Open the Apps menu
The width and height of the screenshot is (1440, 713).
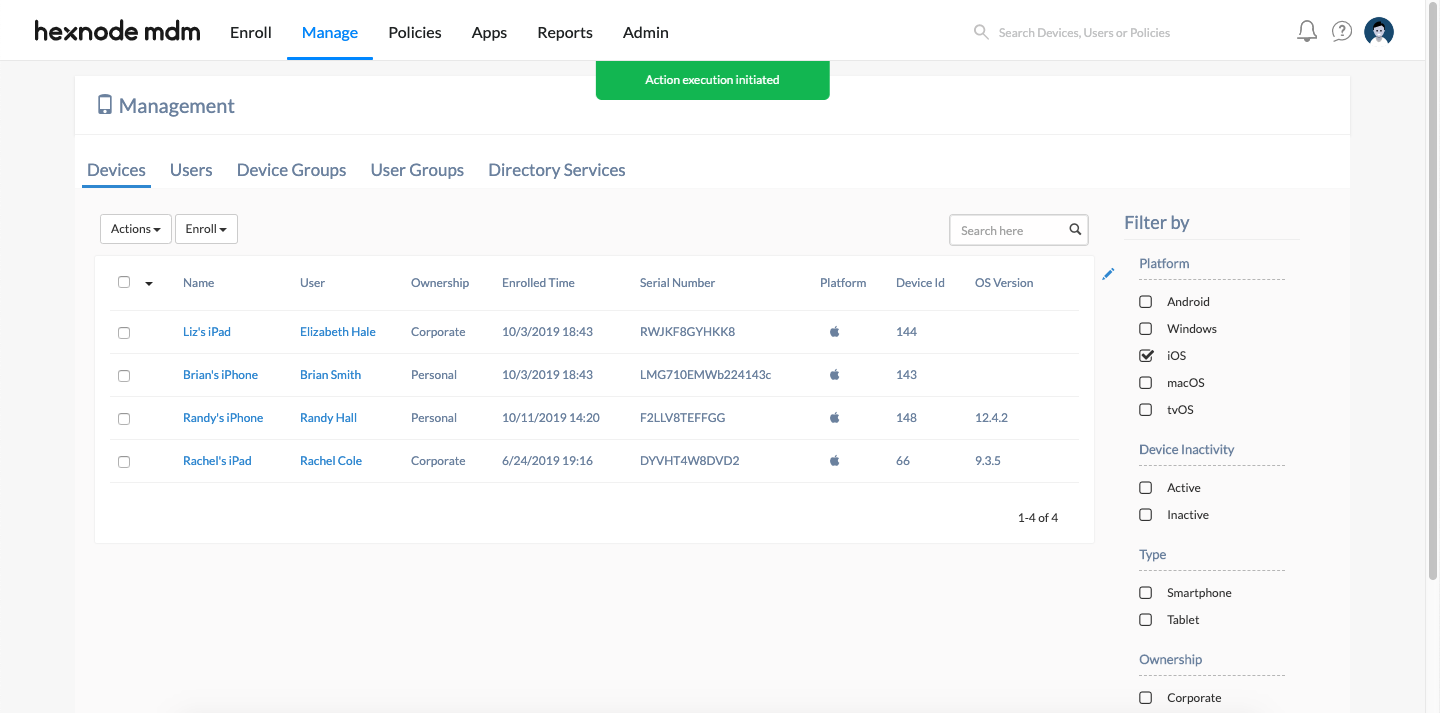[489, 32]
